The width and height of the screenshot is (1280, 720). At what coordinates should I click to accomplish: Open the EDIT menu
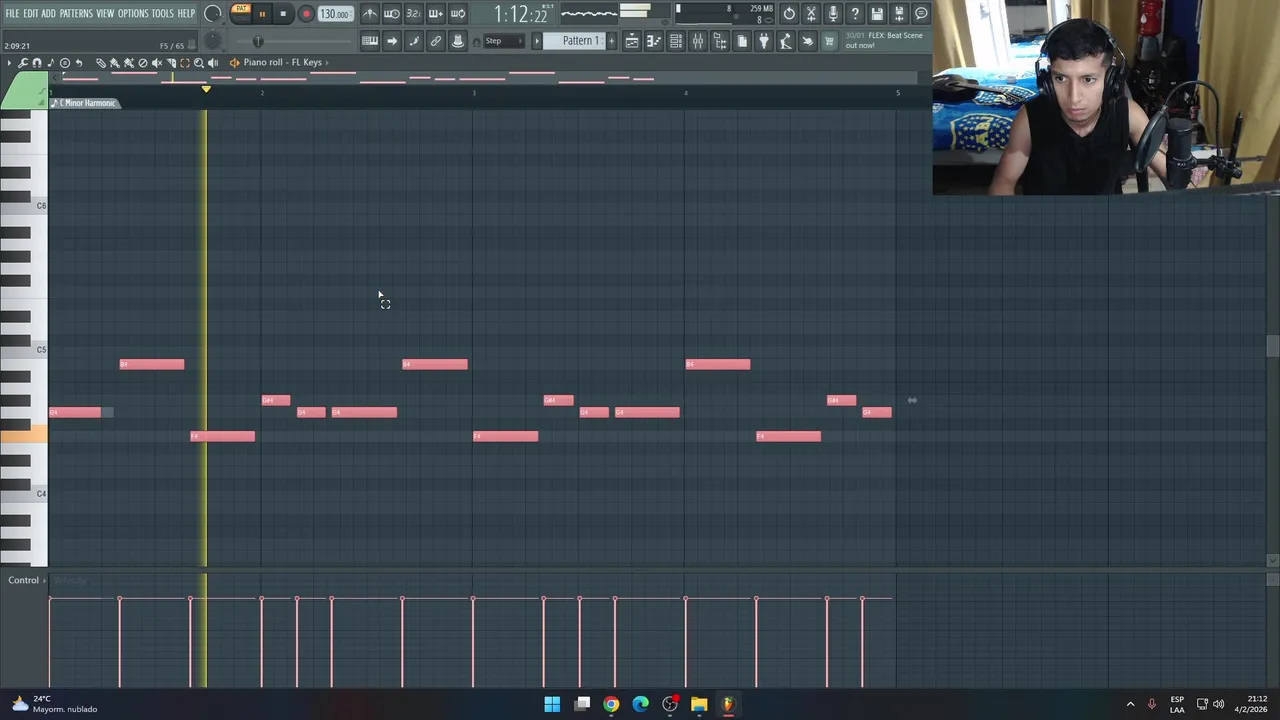(31, 13)
